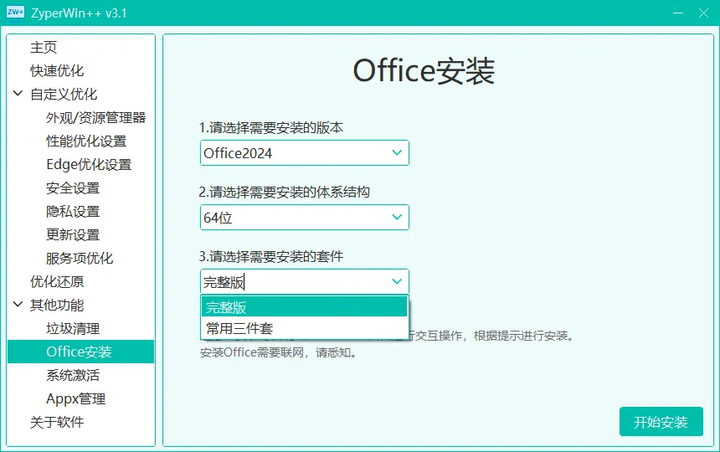Go to 安全设置

tap(73, 188)
